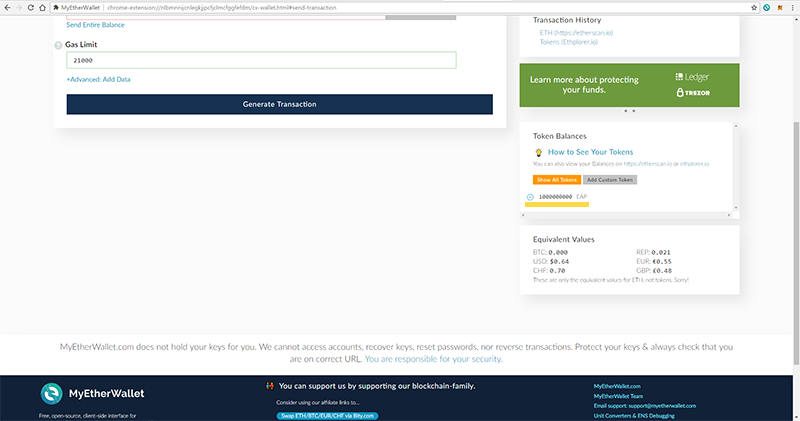This screenshot has width=800, height=421.
Task: Go forward in browser history
Action: 19,8
